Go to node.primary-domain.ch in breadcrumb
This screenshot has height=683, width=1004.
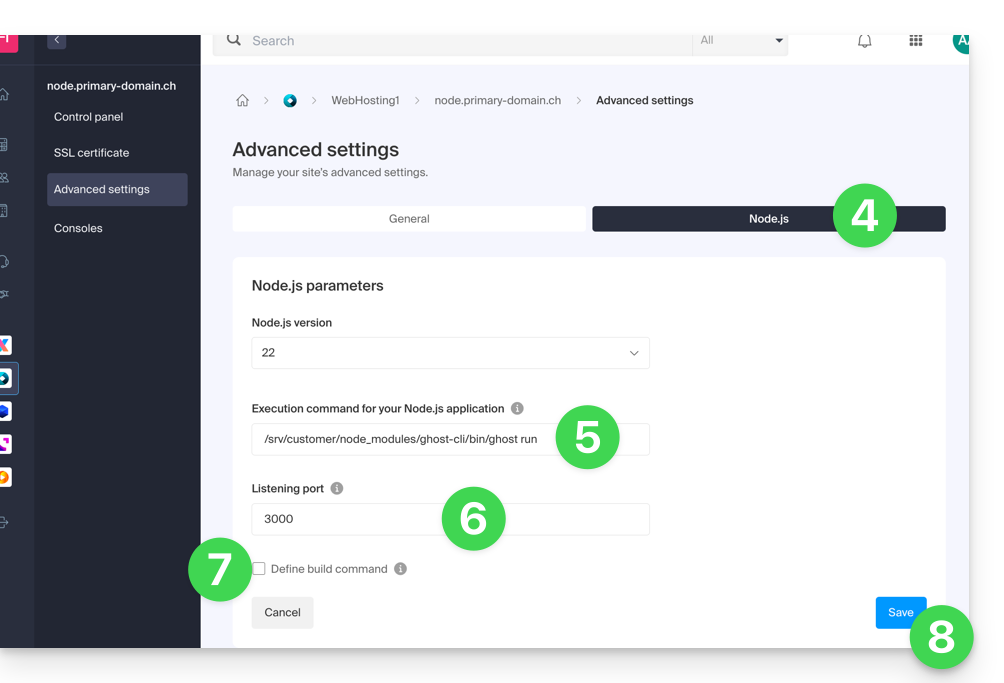coord(498,100)
